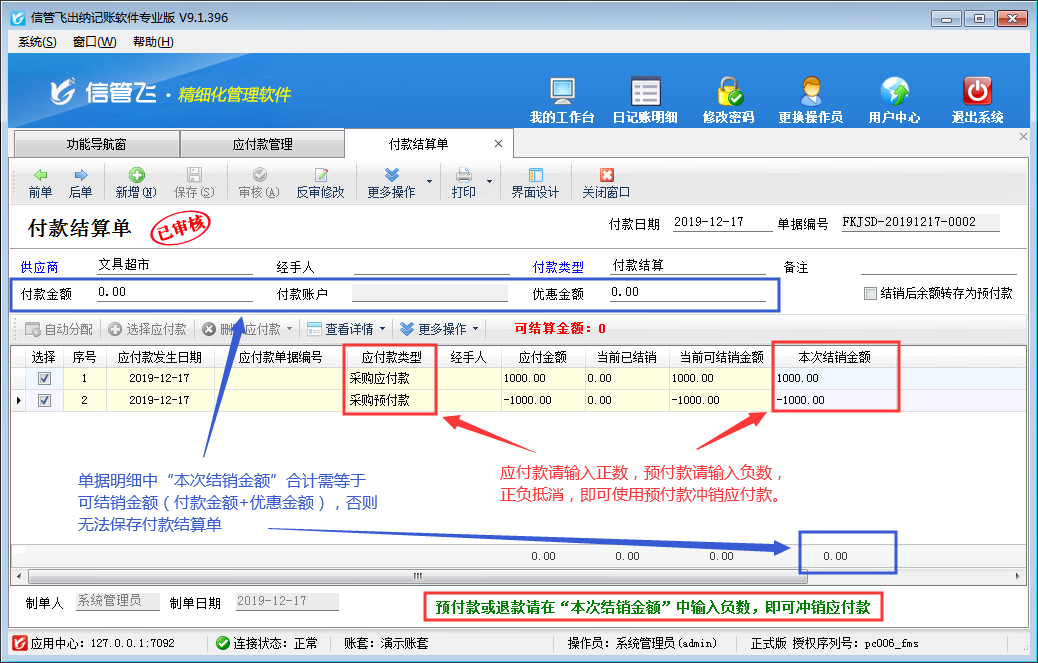This screenshot has width=1038, height=663.
Task: Click the 供应商 supplier link label
Action: click(x=40, y=267)
